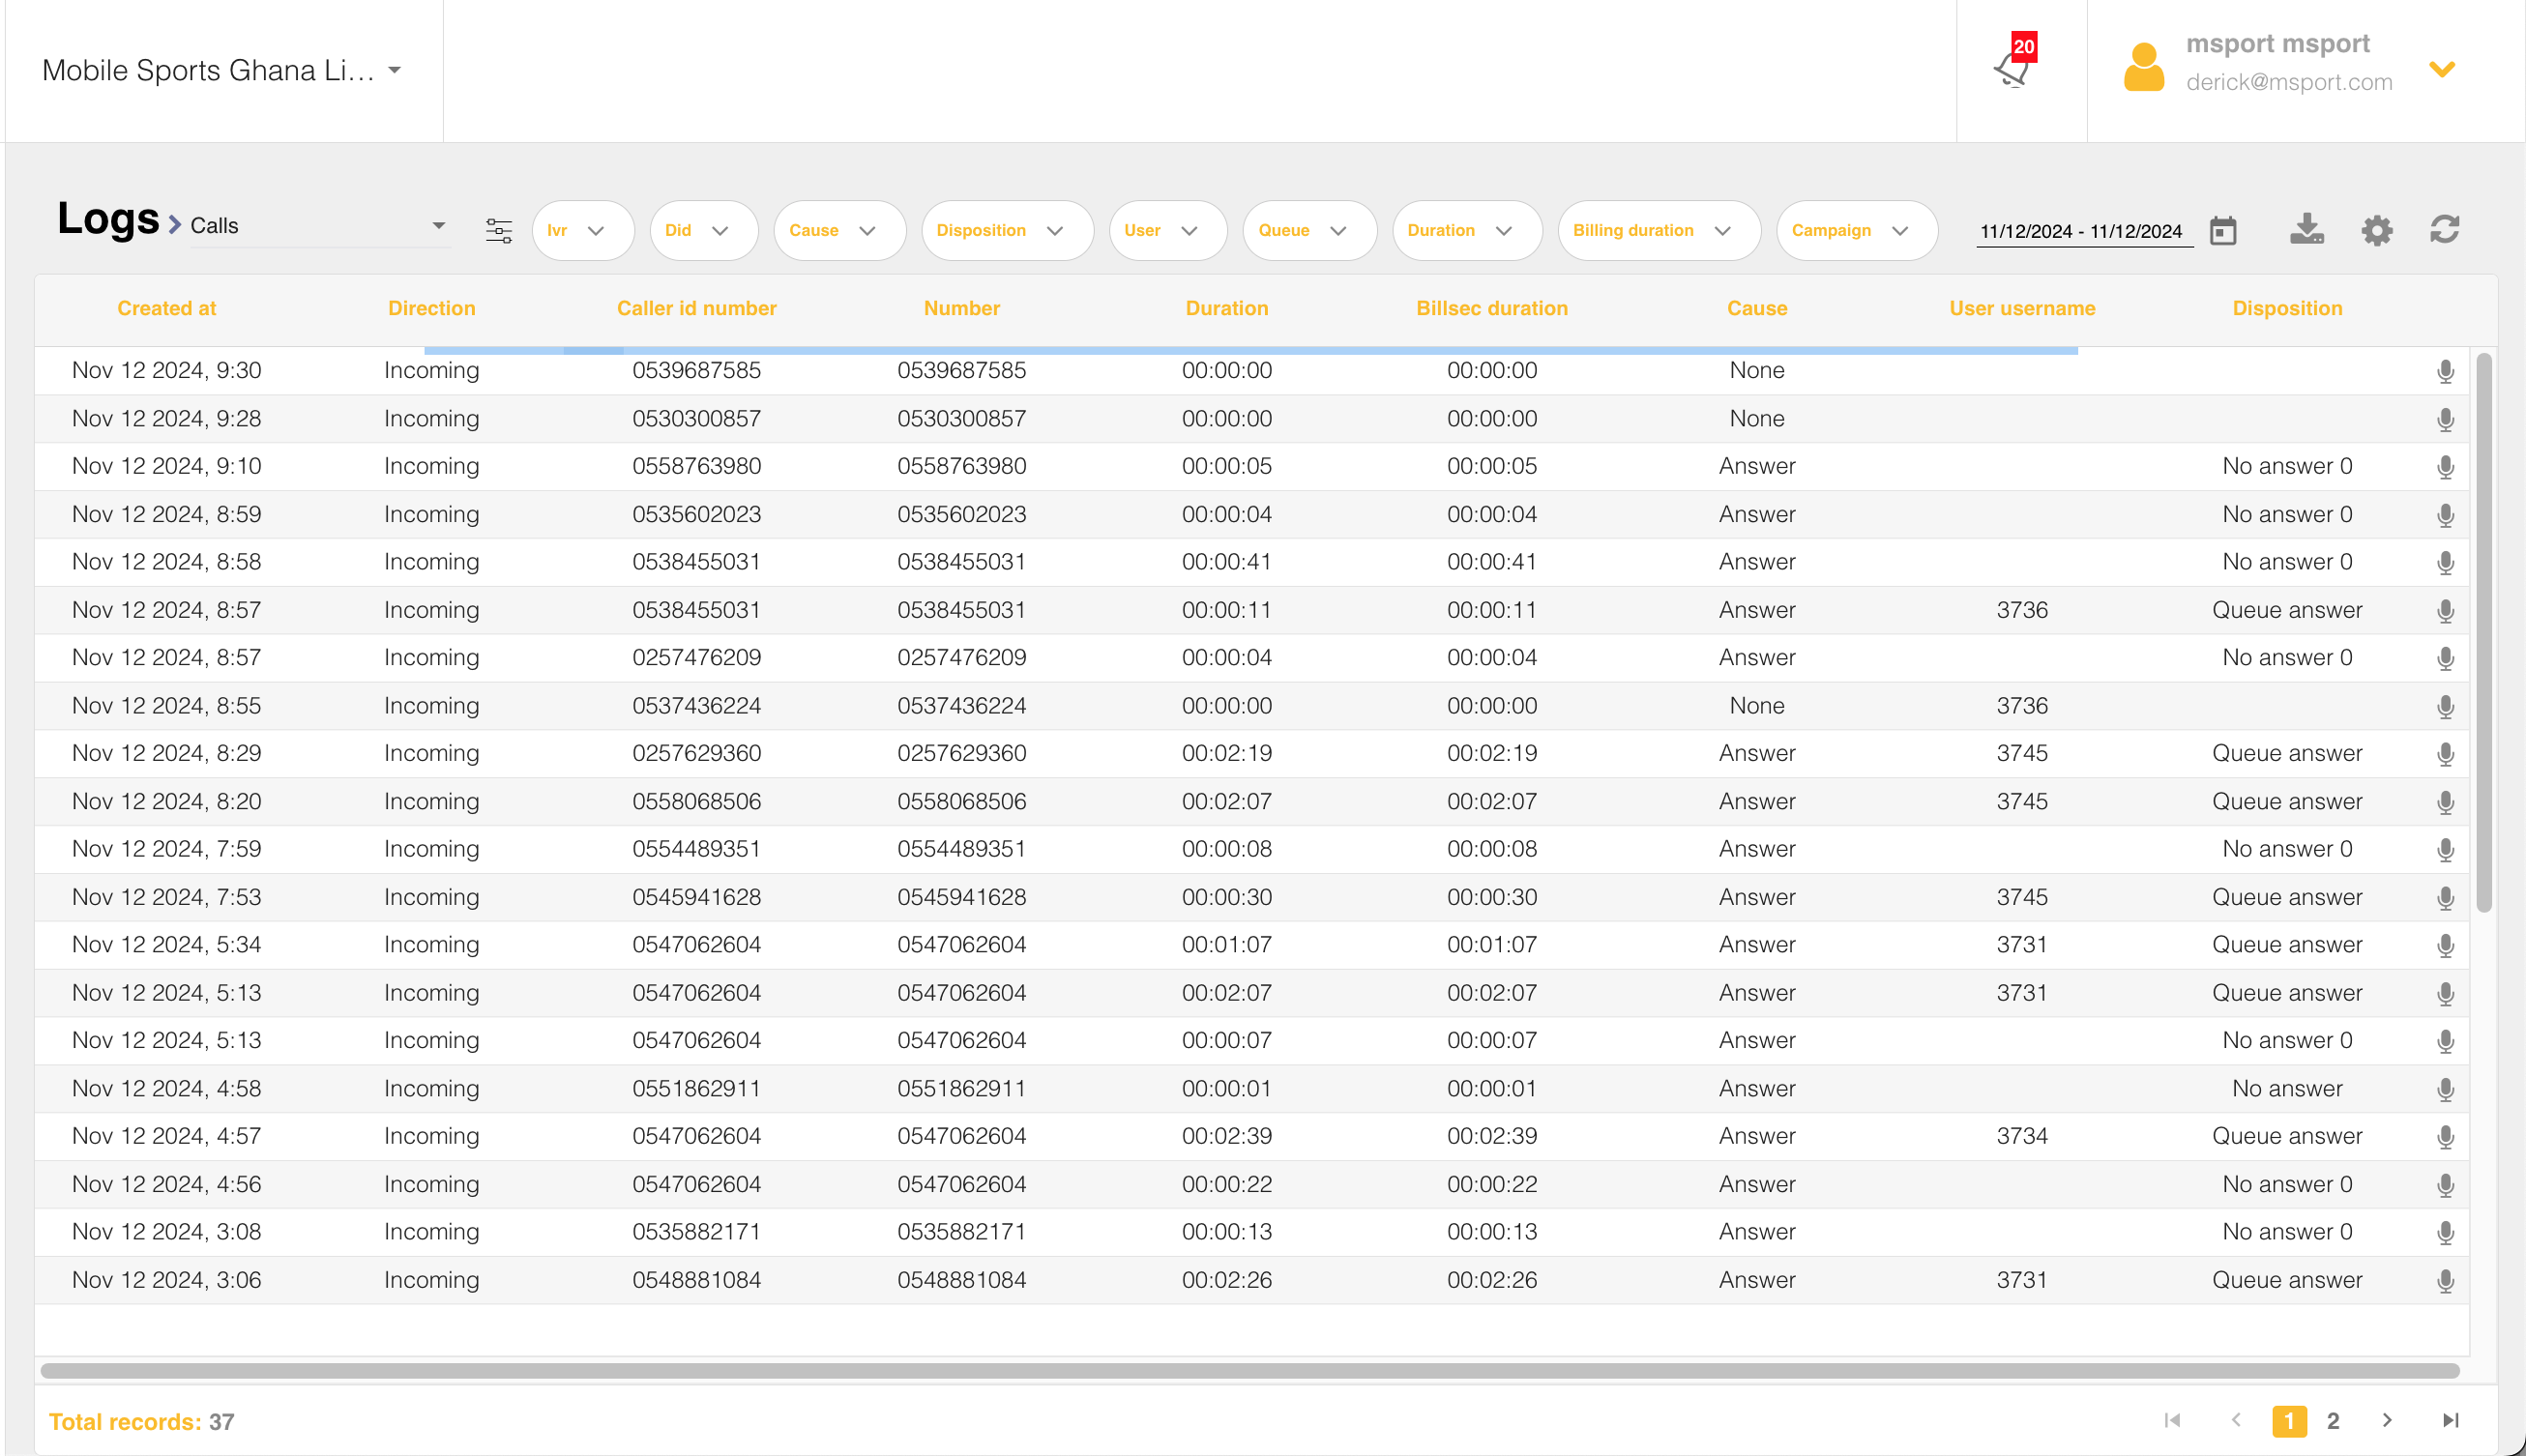This screenshot has height=1456, width=2526.
Task: Play recording for 0539687585 call at 9:30
Action: 2445,371
